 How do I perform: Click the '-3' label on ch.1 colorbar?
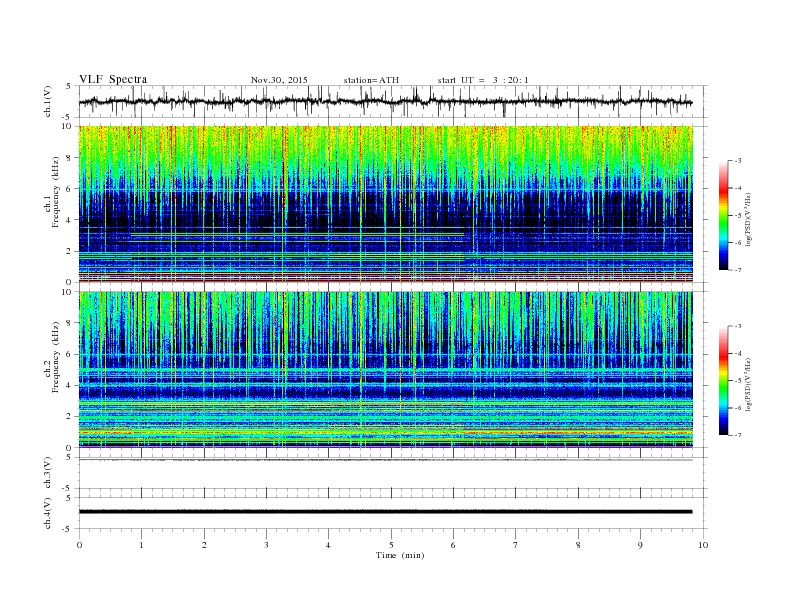(737, 161)
